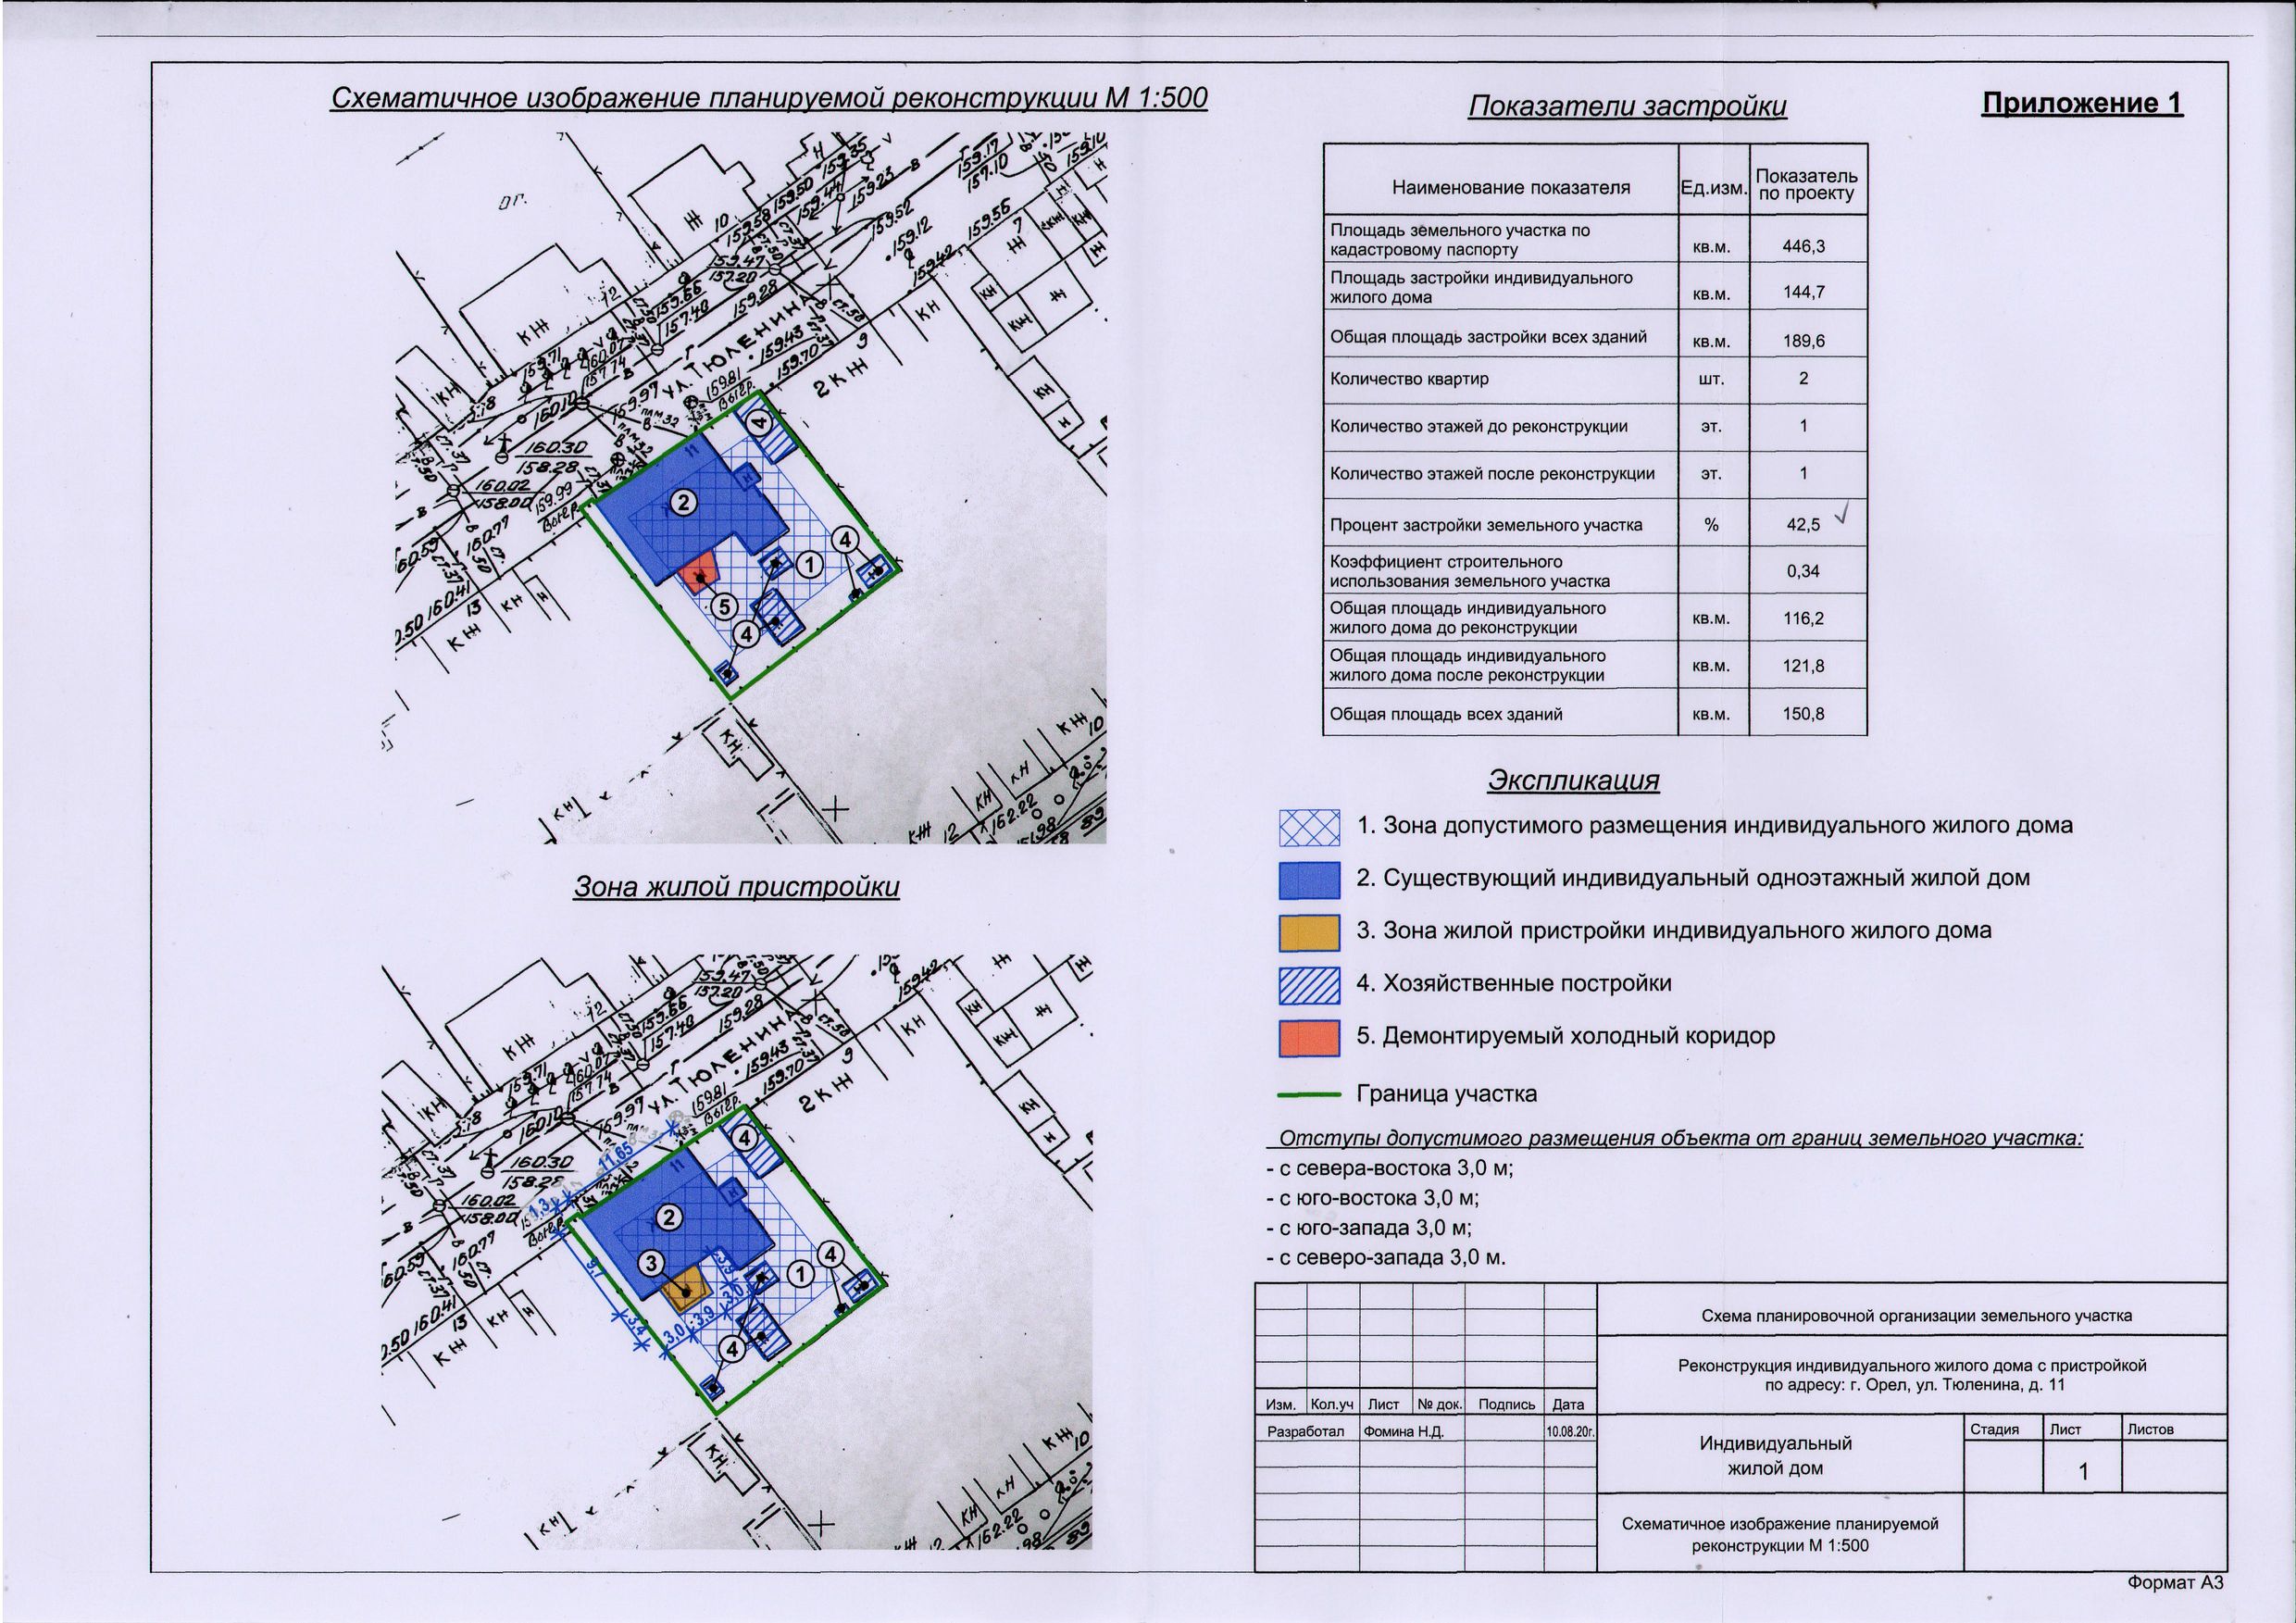Screen dimensions: 2296x1623
Task: Select the value 116,2 in the table
Action: coord(1804,618)
